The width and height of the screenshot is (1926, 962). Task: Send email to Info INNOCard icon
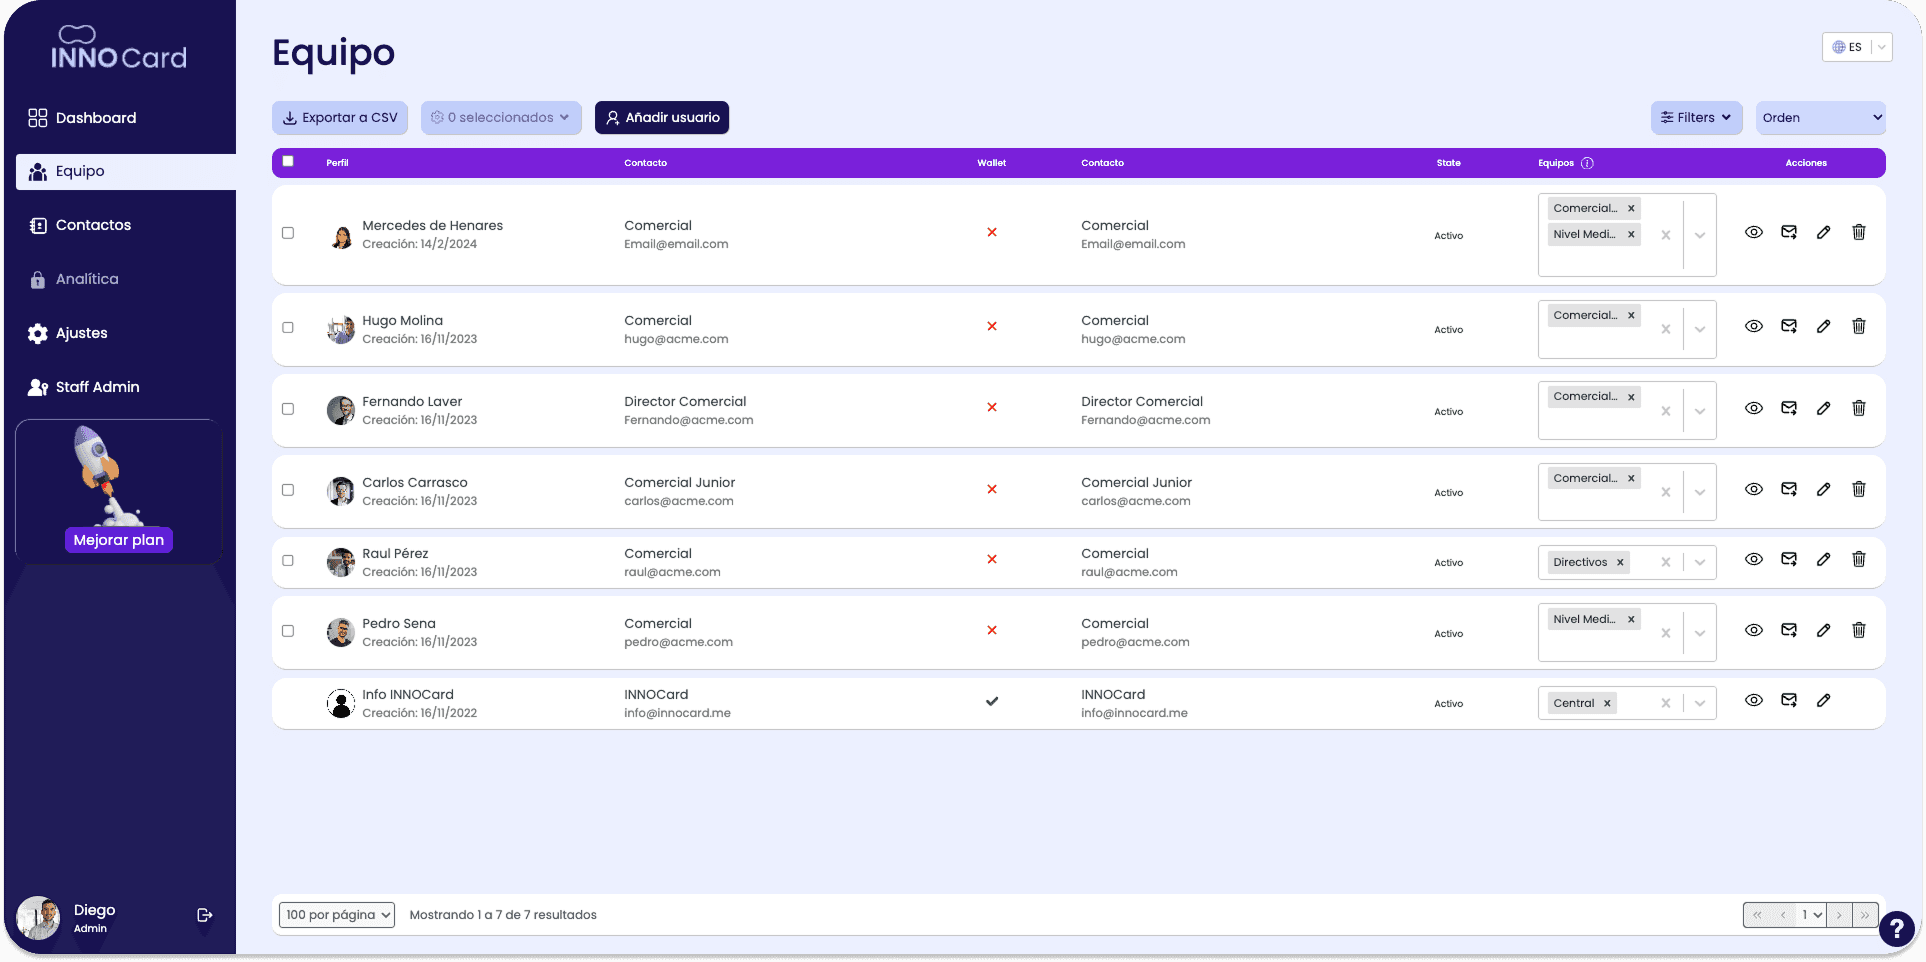(1789, 700)
